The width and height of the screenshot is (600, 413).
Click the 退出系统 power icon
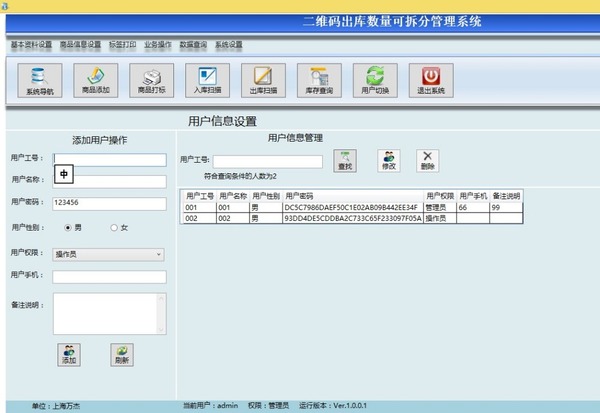pos(431,79)
